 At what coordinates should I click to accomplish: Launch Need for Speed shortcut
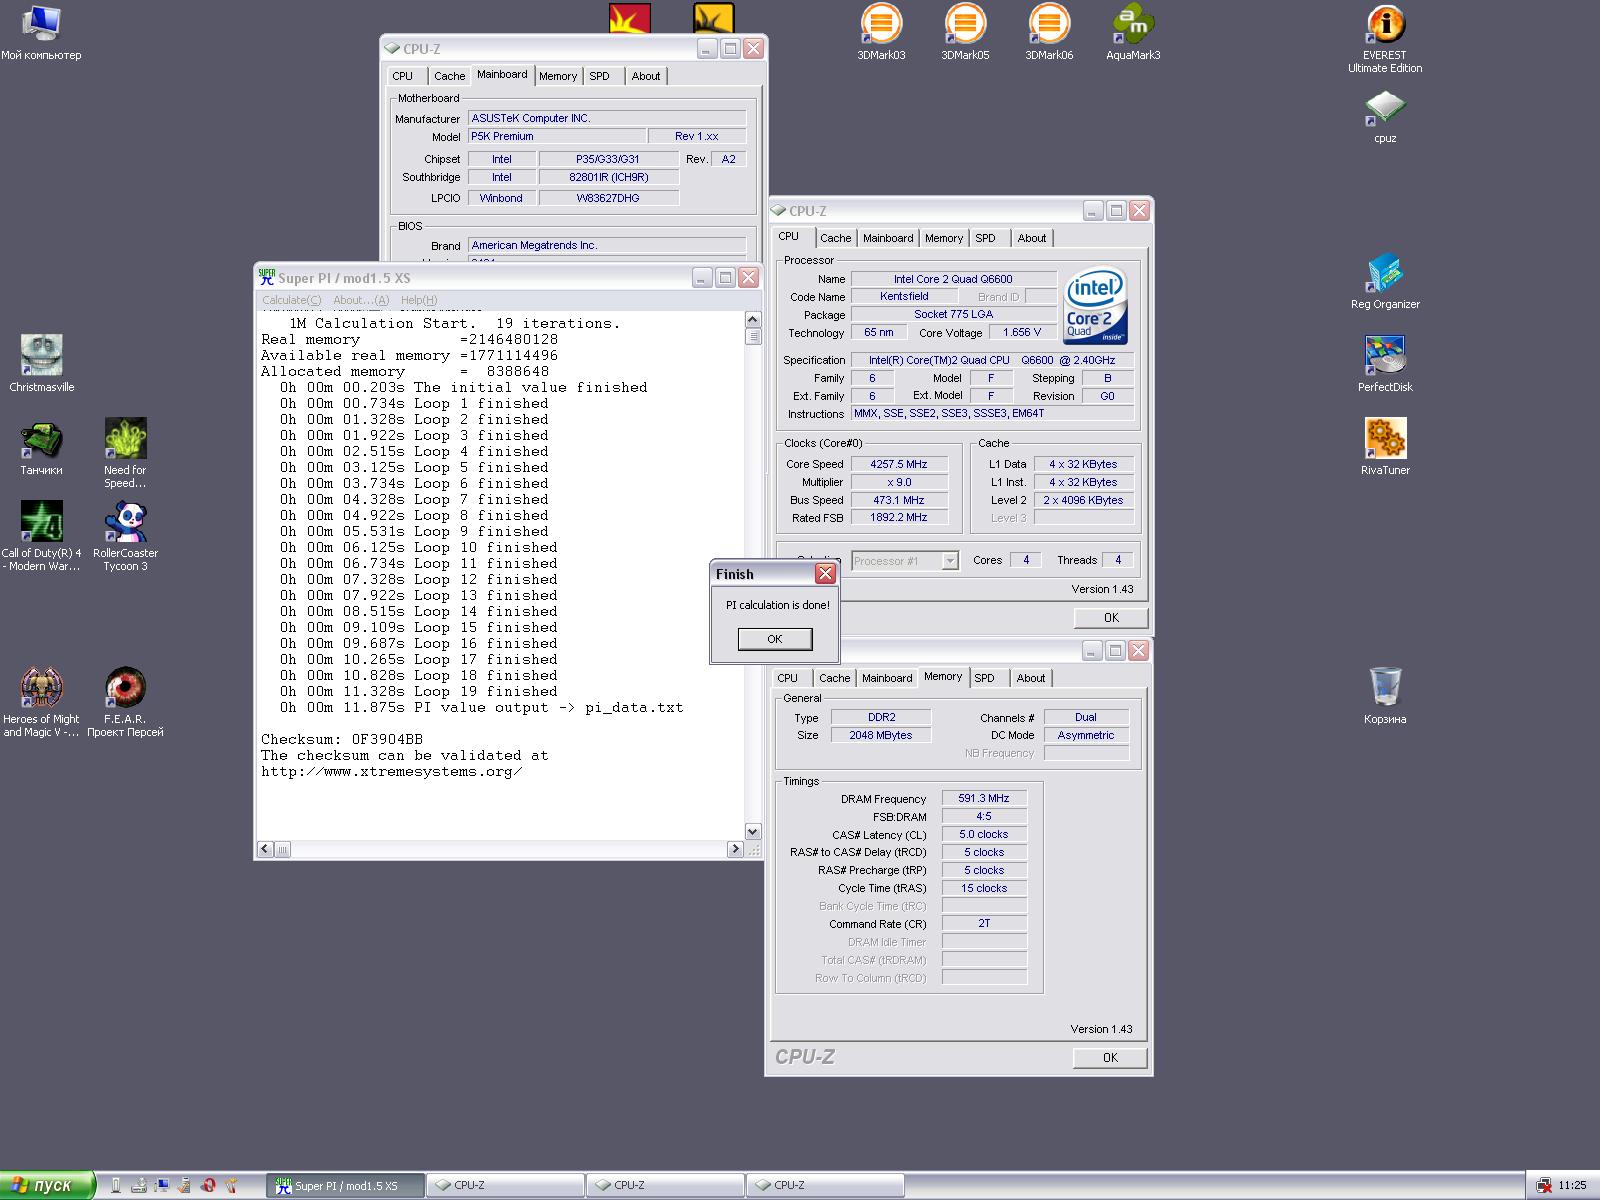(x=125, y=453)
